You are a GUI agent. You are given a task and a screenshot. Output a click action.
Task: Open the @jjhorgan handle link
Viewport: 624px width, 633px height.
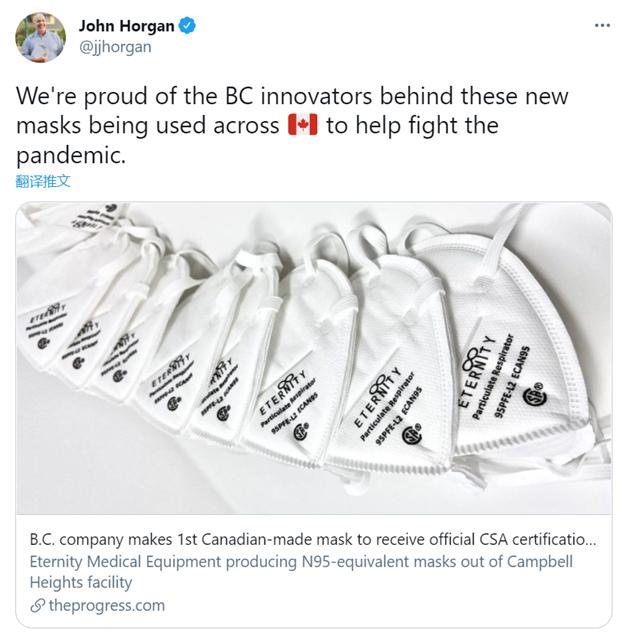(x=115, y=47)
